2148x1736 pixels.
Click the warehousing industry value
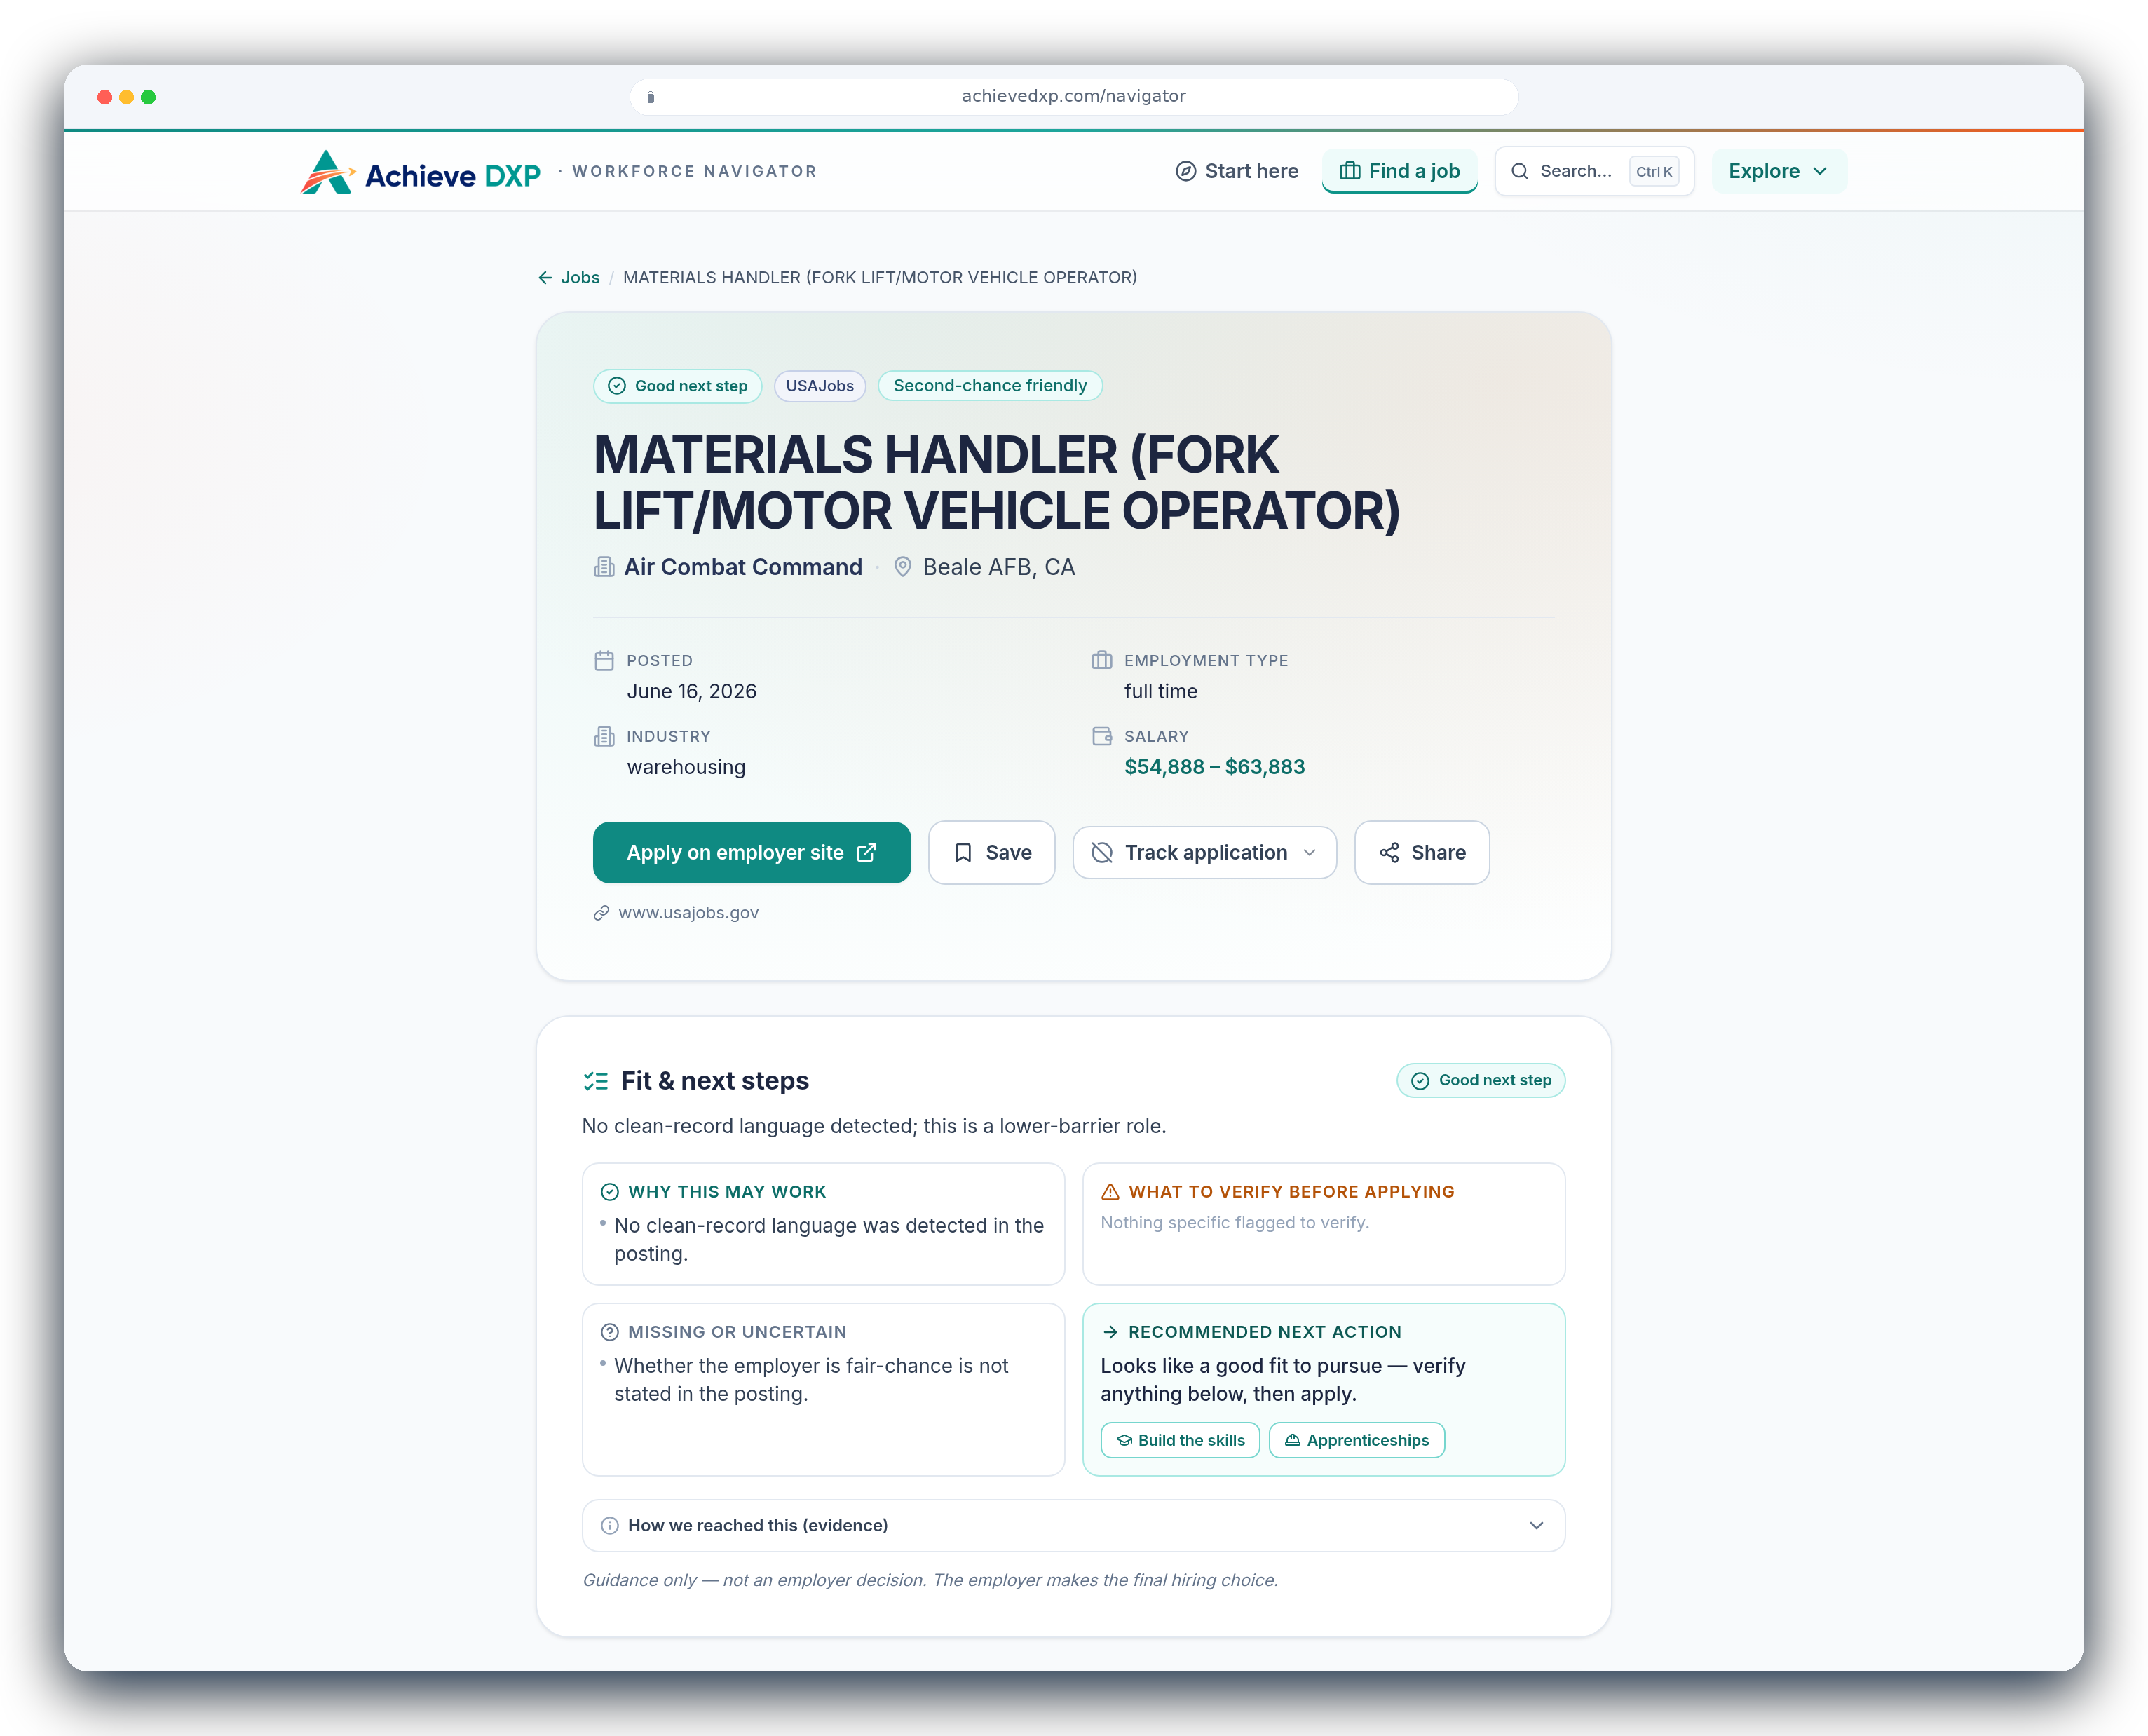[x=686, y=767]
